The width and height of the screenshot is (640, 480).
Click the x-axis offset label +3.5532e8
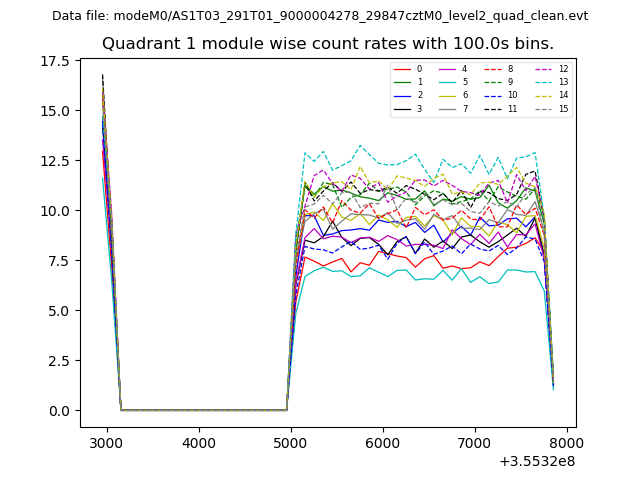pos(536,461)
